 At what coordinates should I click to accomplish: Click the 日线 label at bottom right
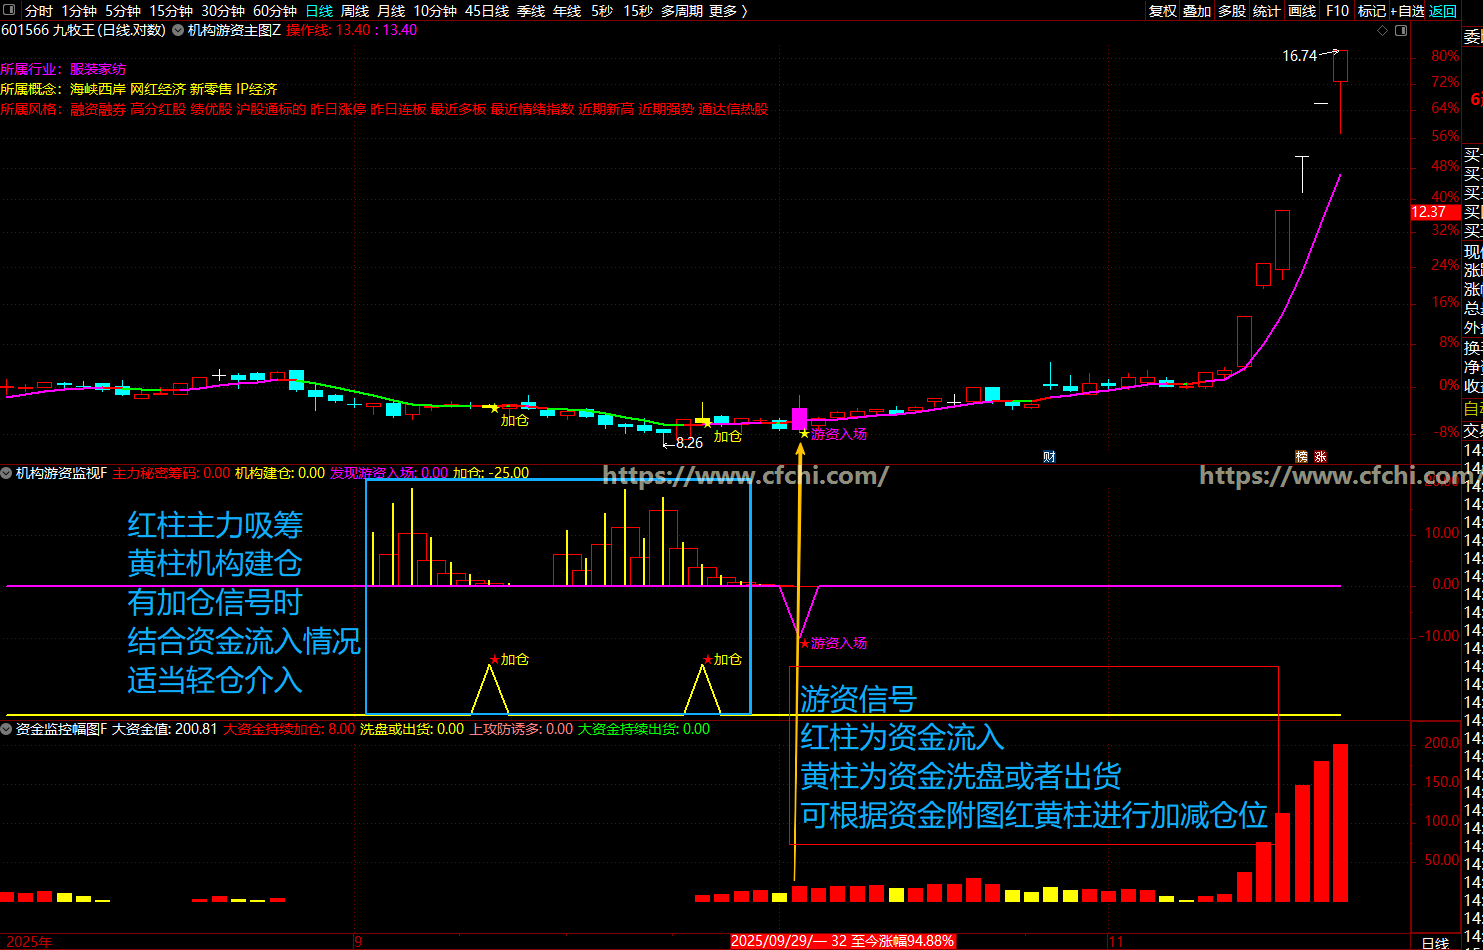tap(1435, 942)
